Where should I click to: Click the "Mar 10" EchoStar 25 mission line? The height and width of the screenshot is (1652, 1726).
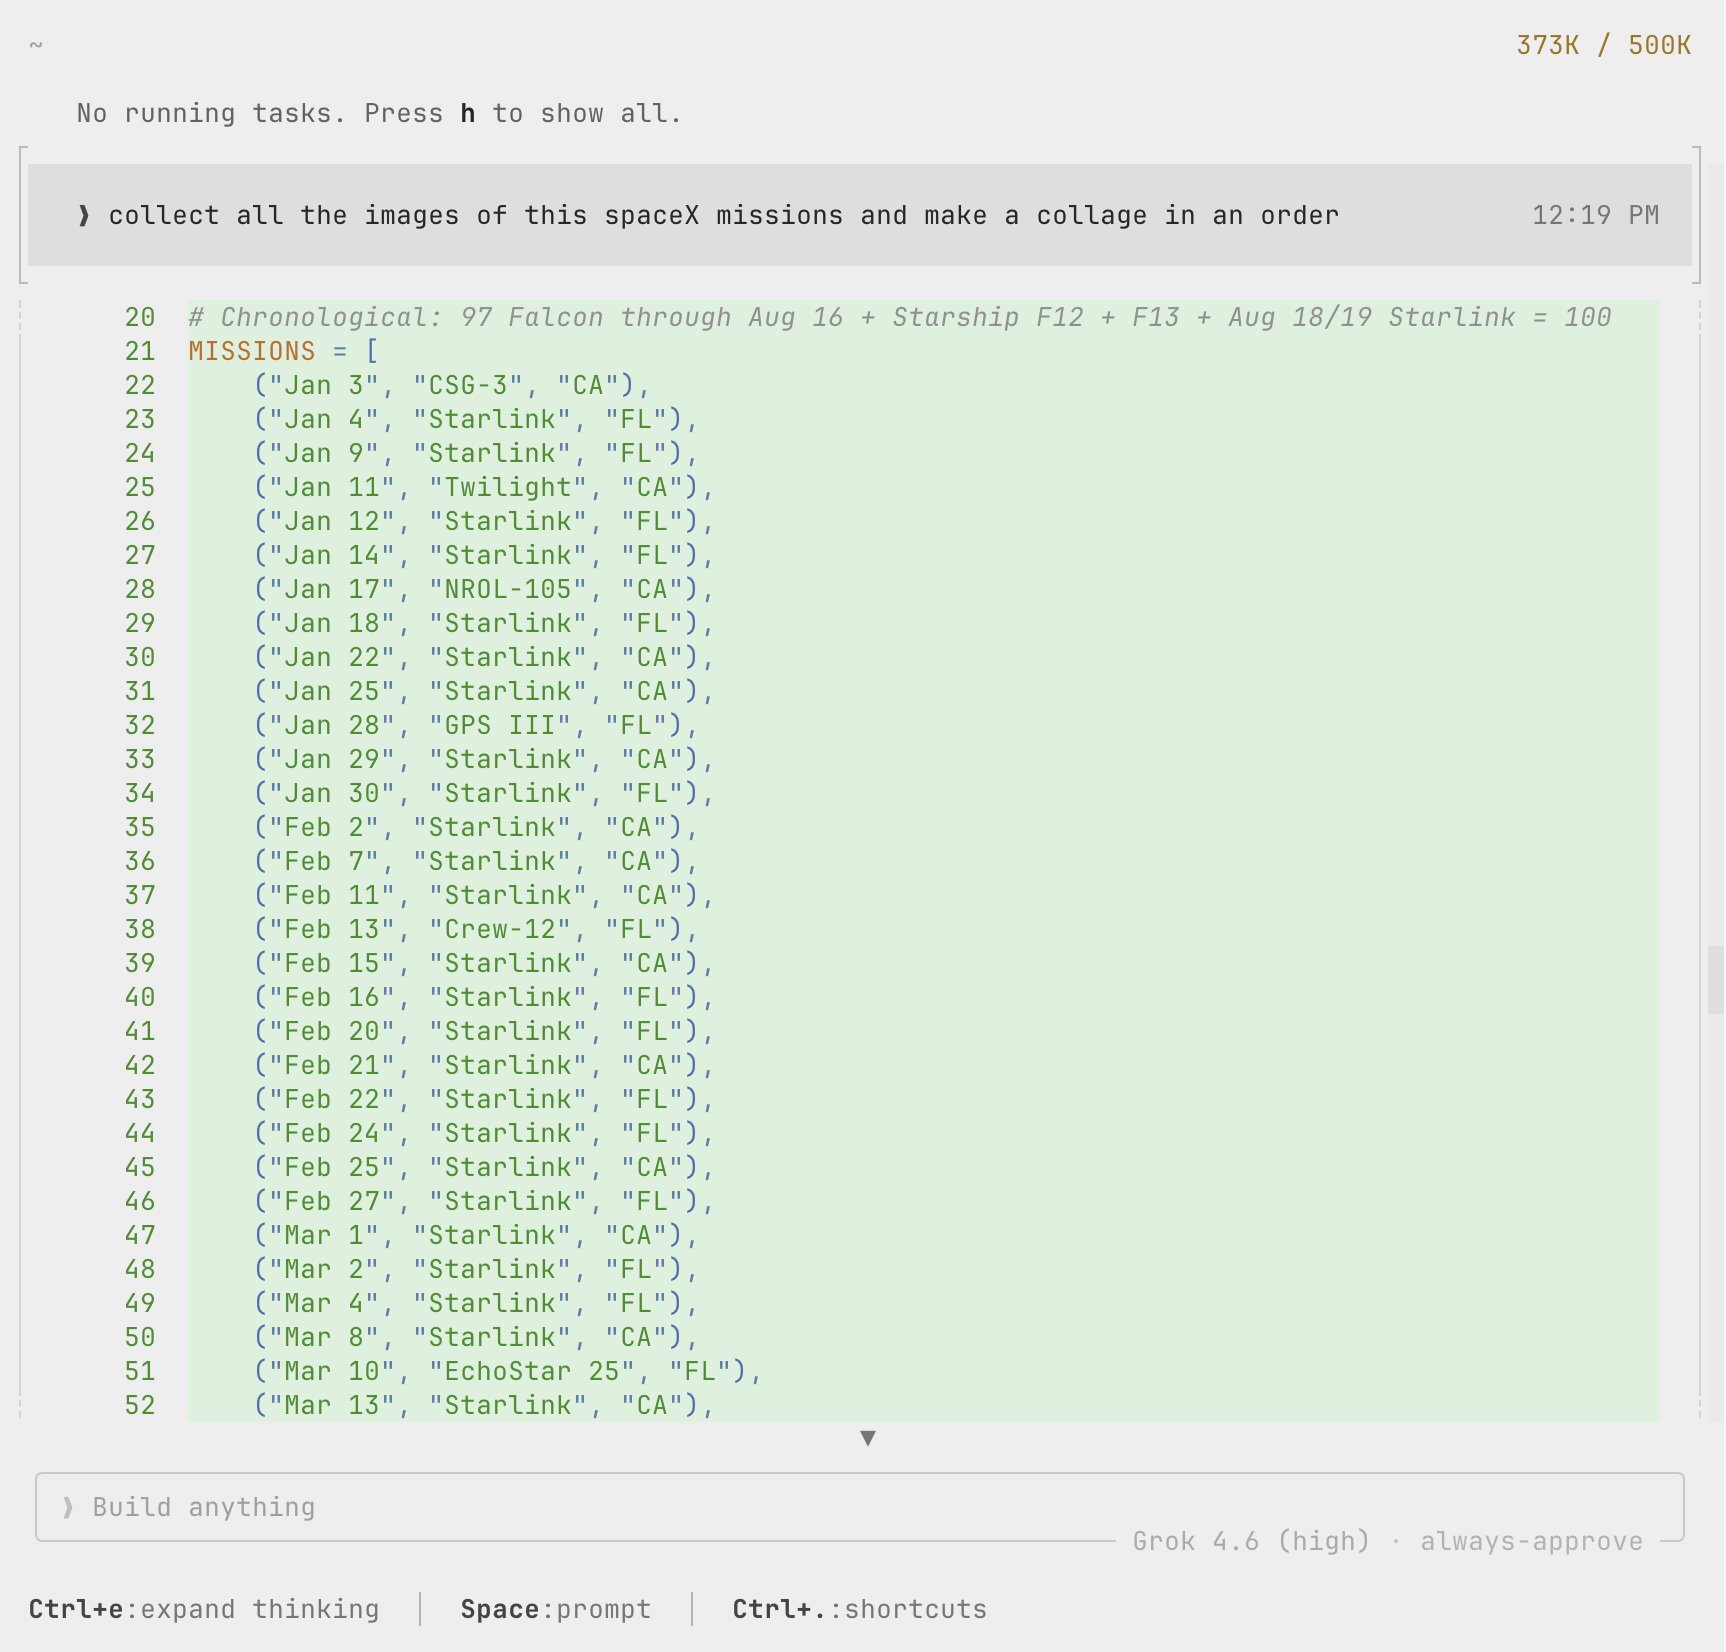coord(508,1371)
